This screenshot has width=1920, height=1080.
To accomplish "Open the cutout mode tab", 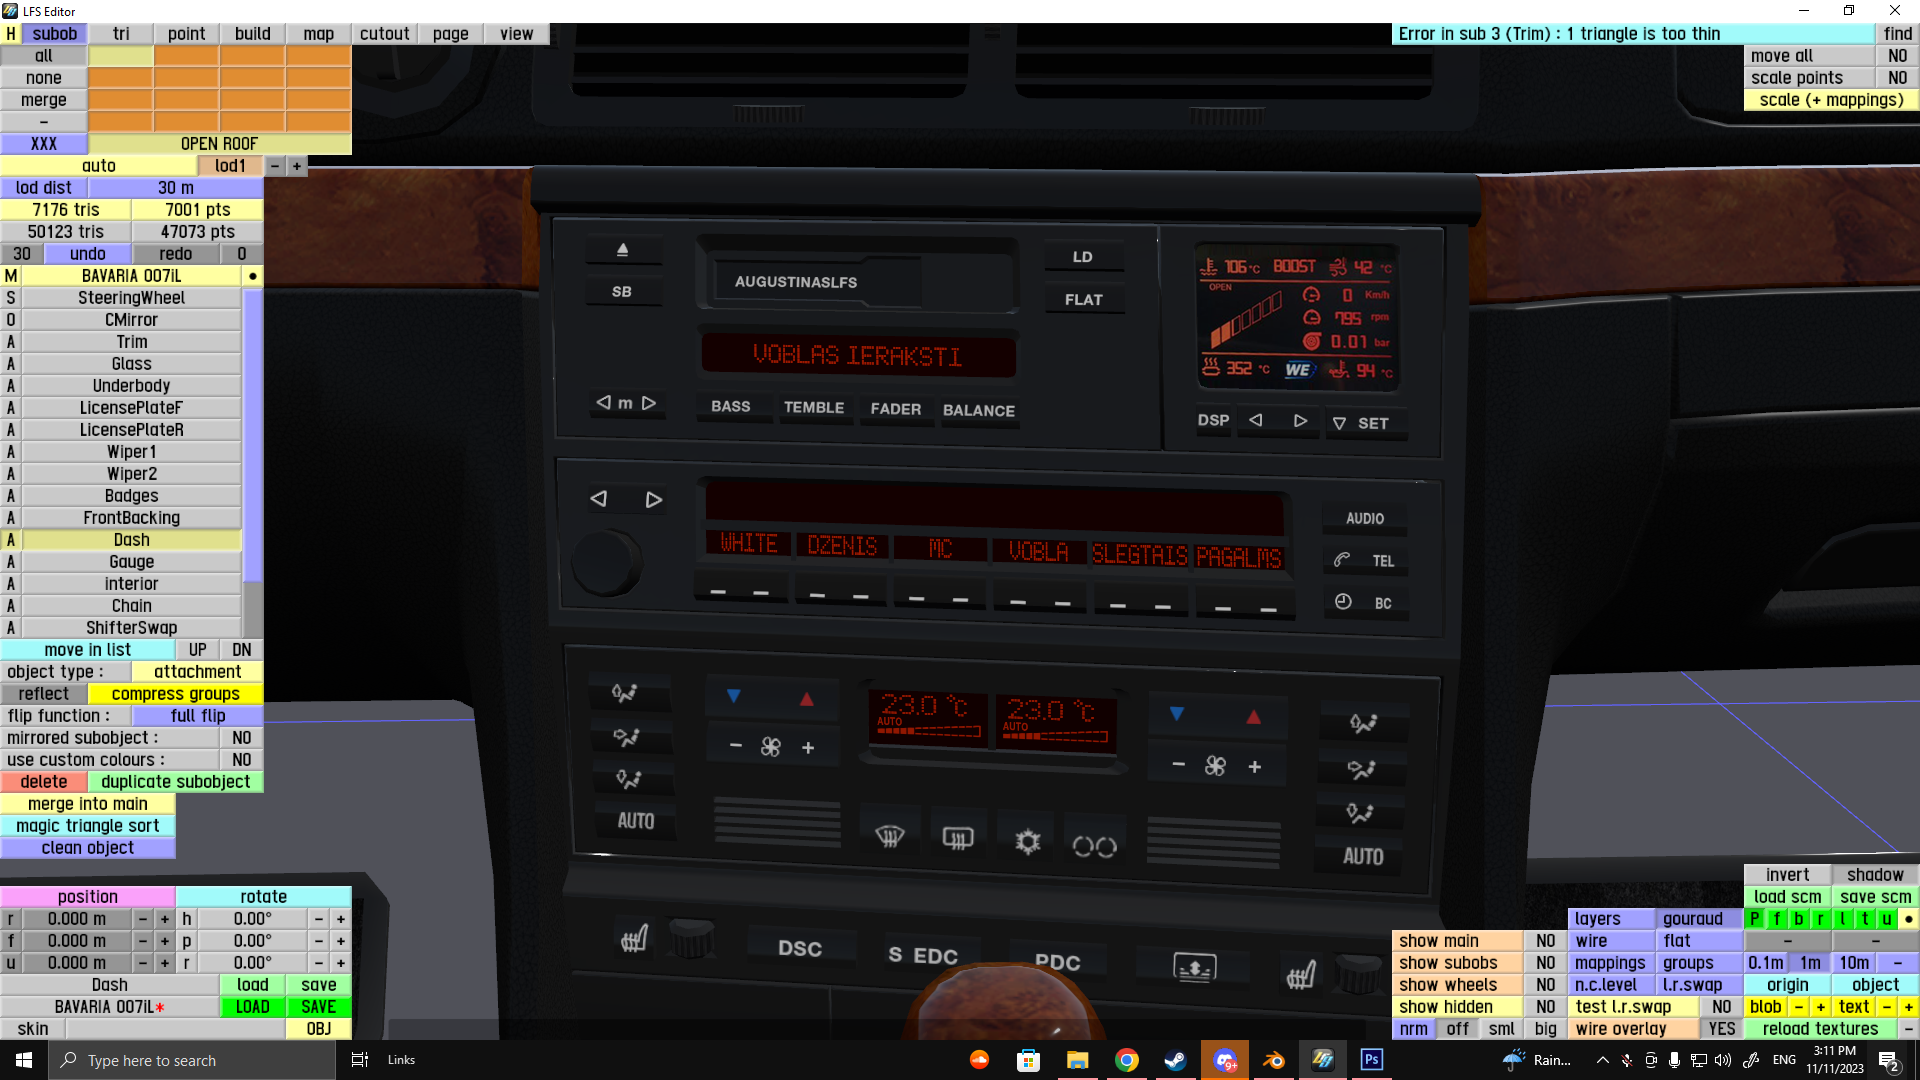I will click(384, 34).
